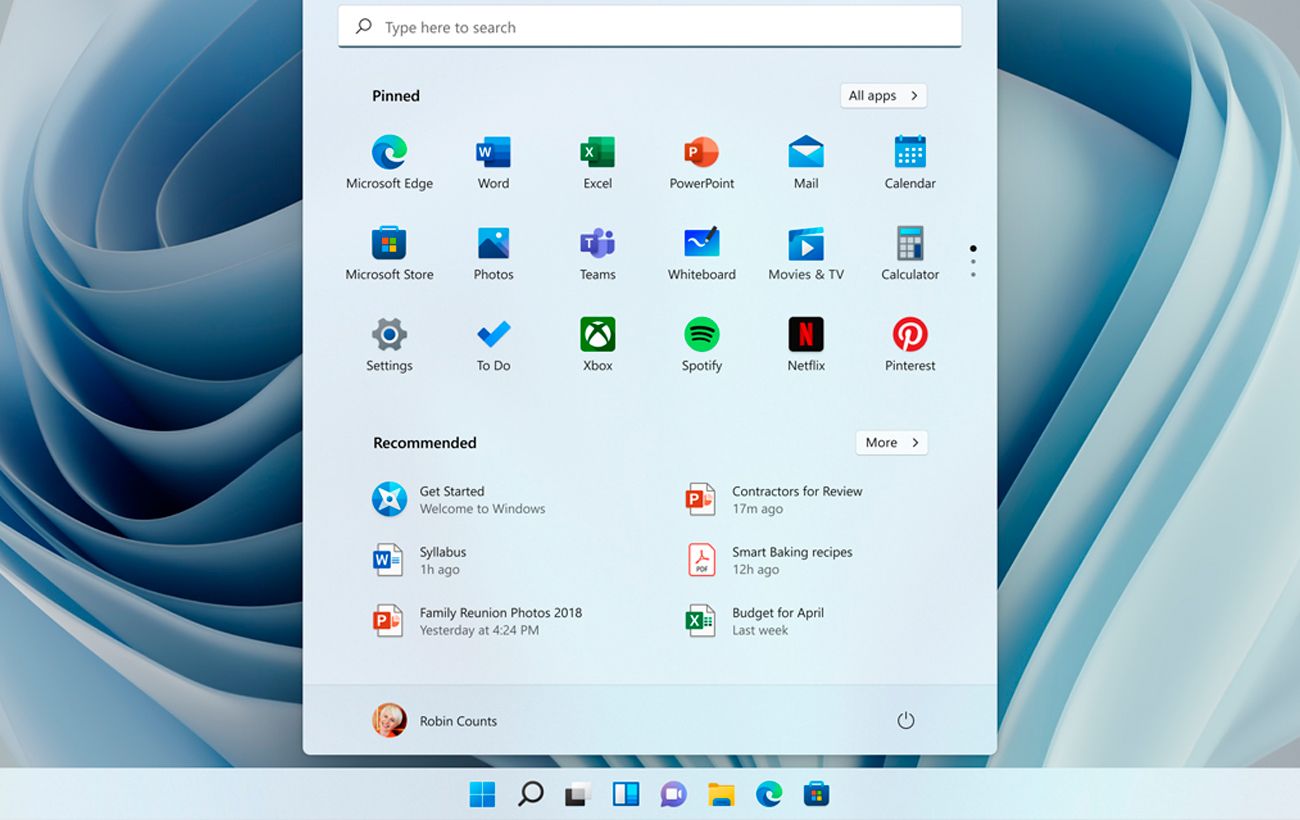This screenshot has height=820, width=1300.
Task: Expand the All apps list
Action: 883,96
